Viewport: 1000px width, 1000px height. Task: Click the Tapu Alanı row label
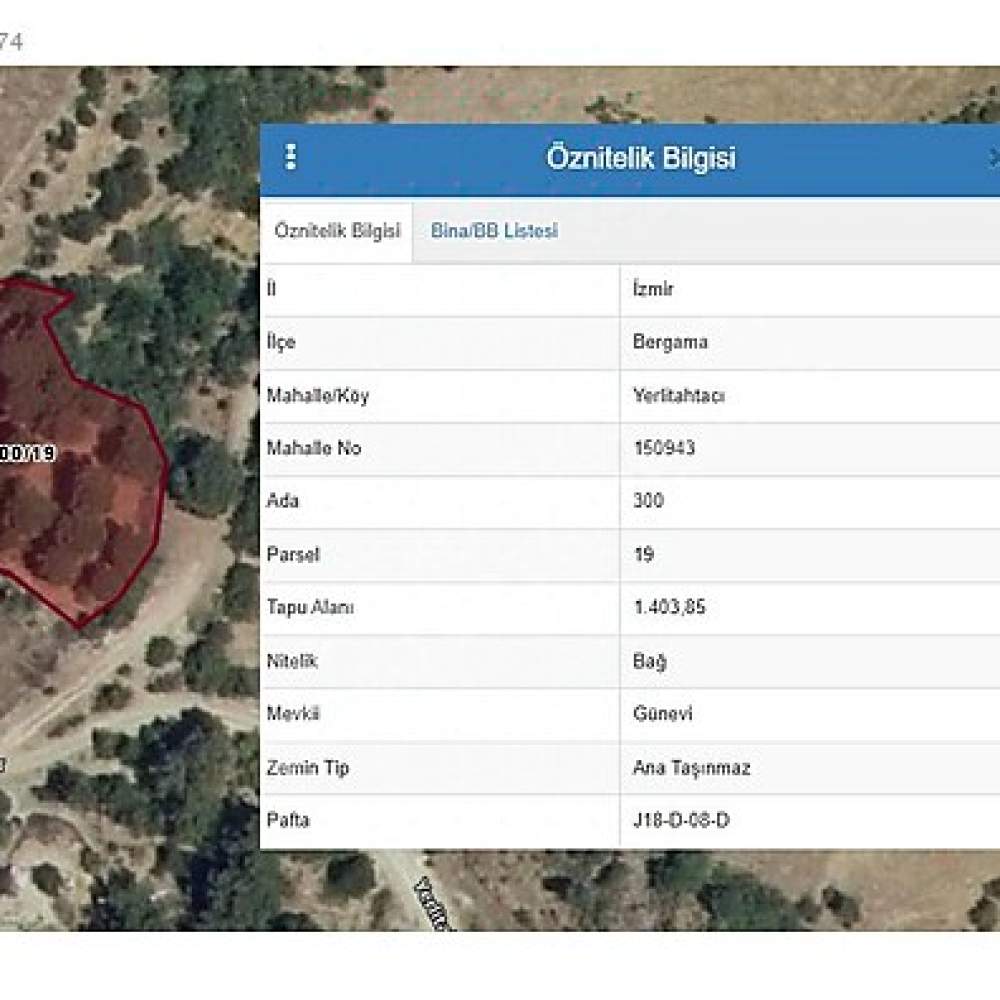[310, 607]
